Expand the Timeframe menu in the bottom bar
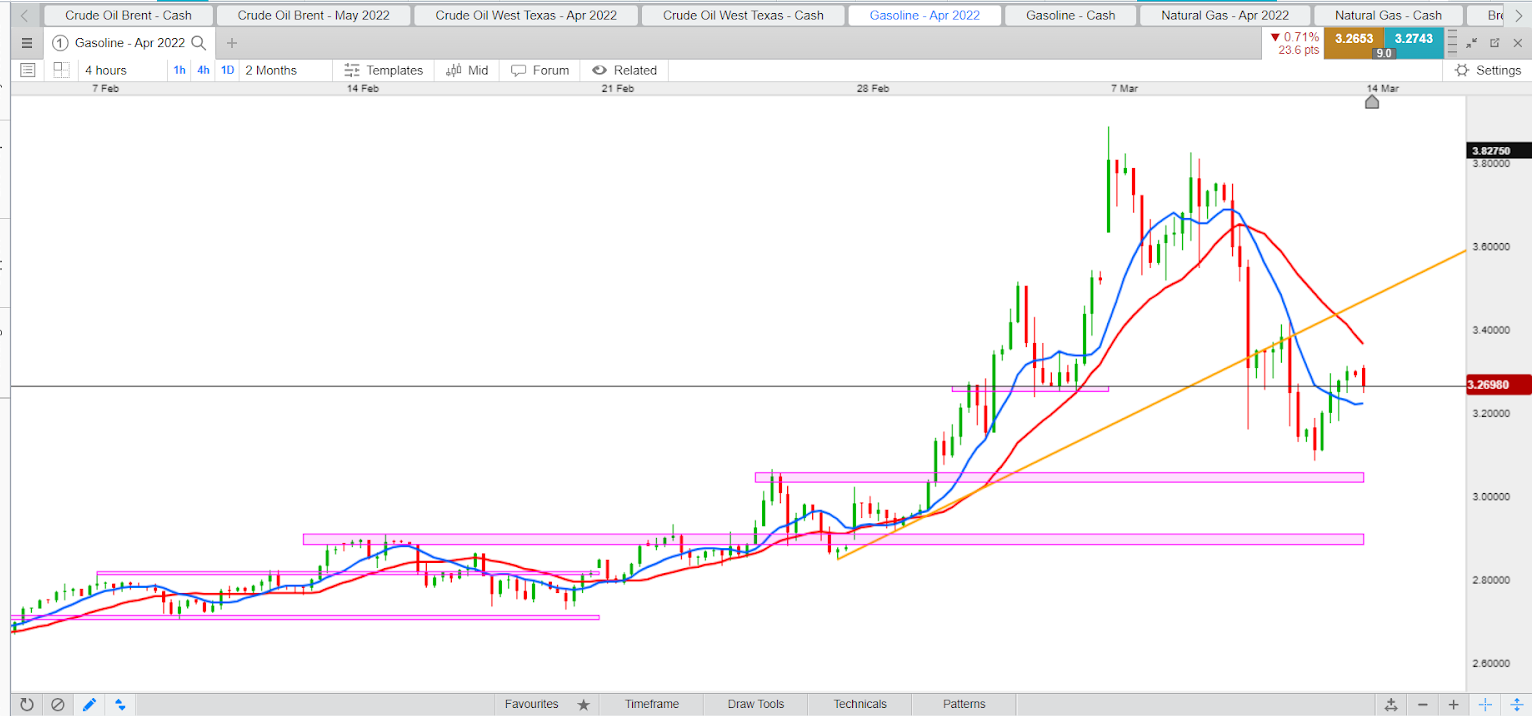 pos(651,704)
